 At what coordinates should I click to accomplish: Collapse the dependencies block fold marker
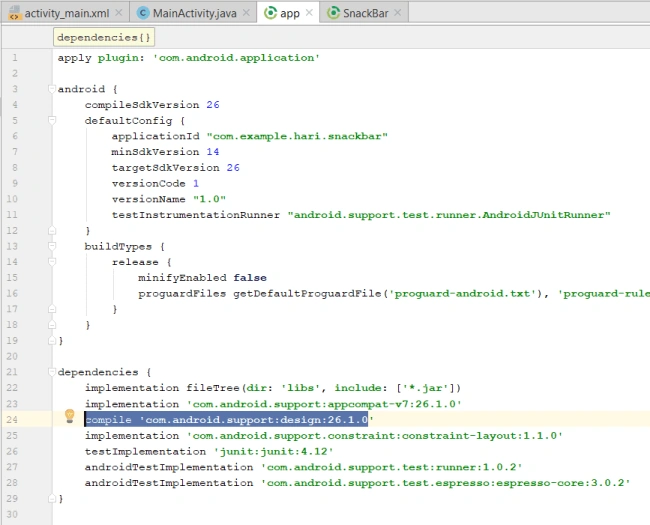tap(52, 372)
